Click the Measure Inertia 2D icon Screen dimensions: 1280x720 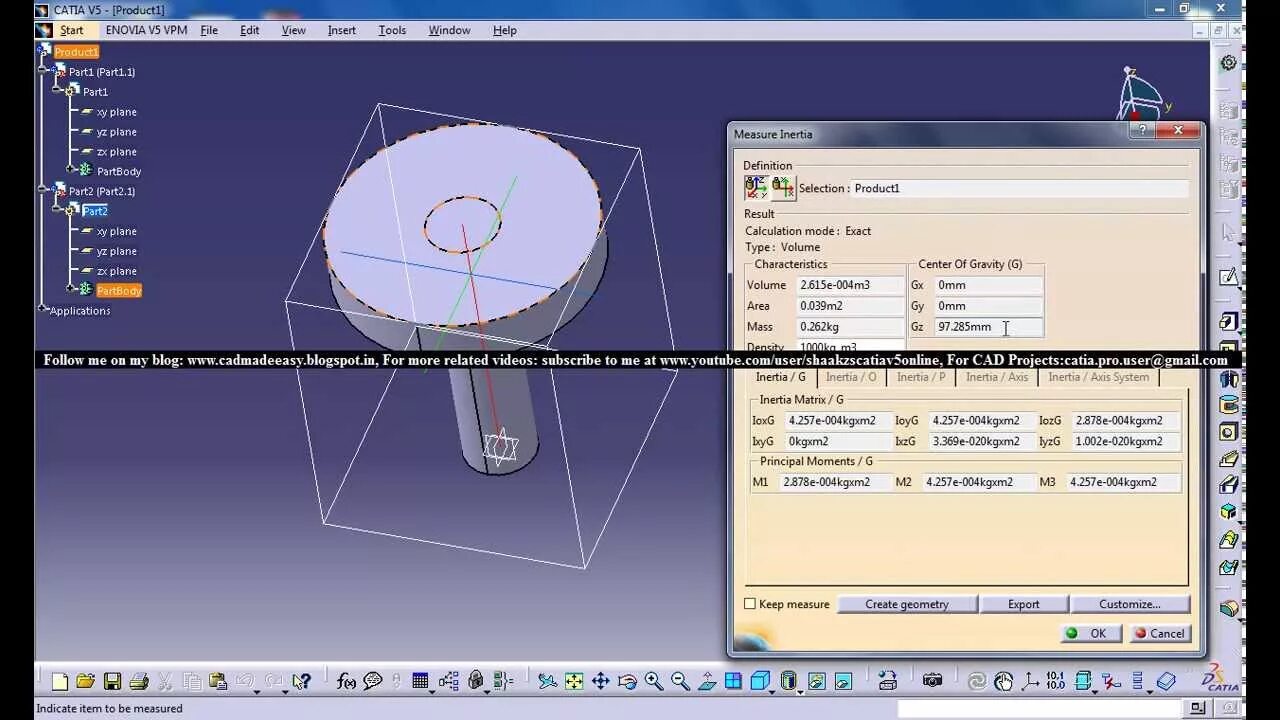(x=782, y=187)
